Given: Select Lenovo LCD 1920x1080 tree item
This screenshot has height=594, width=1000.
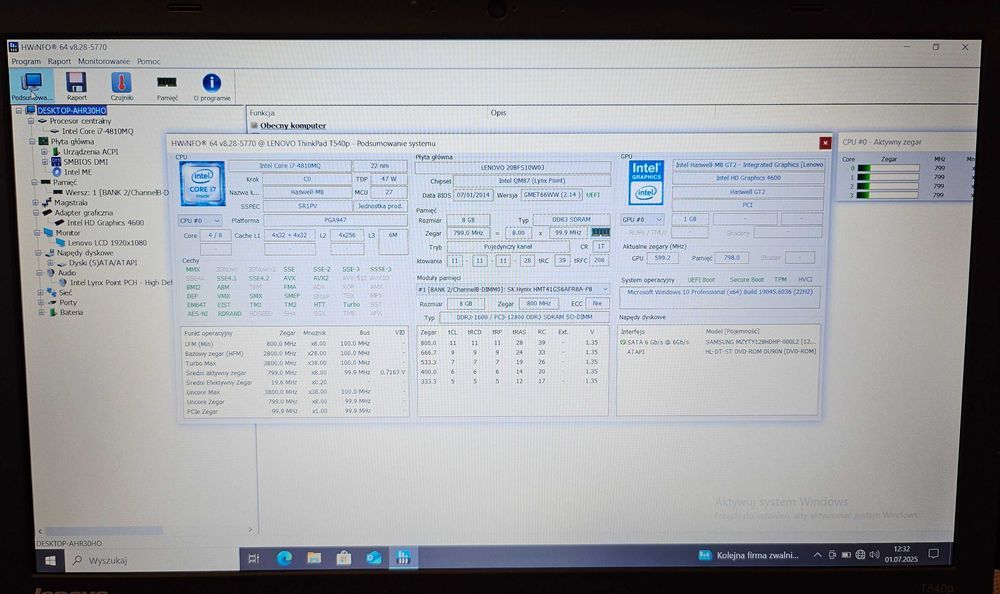Looking at the screenshot, I should (107, 242).
